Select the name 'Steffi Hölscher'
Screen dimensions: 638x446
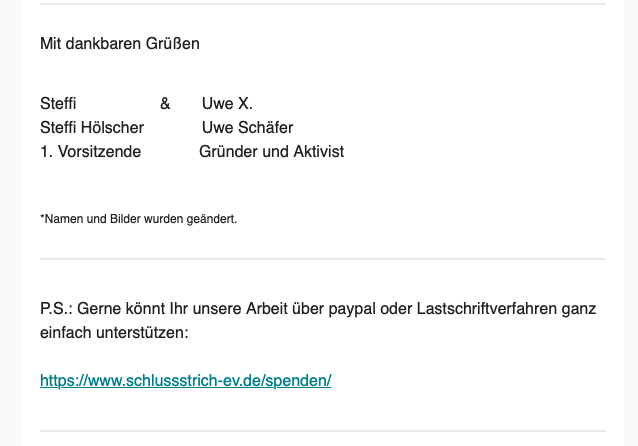(92, 127)
